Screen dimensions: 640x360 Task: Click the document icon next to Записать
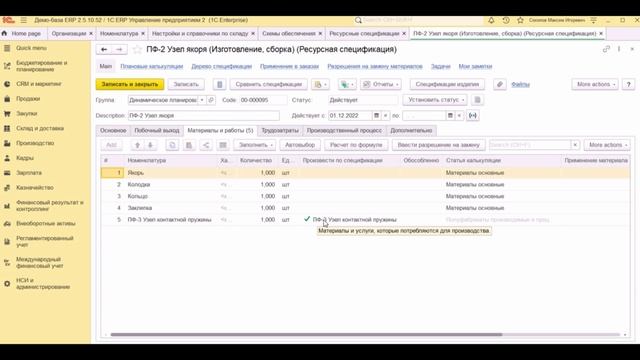tap(219, 84)
